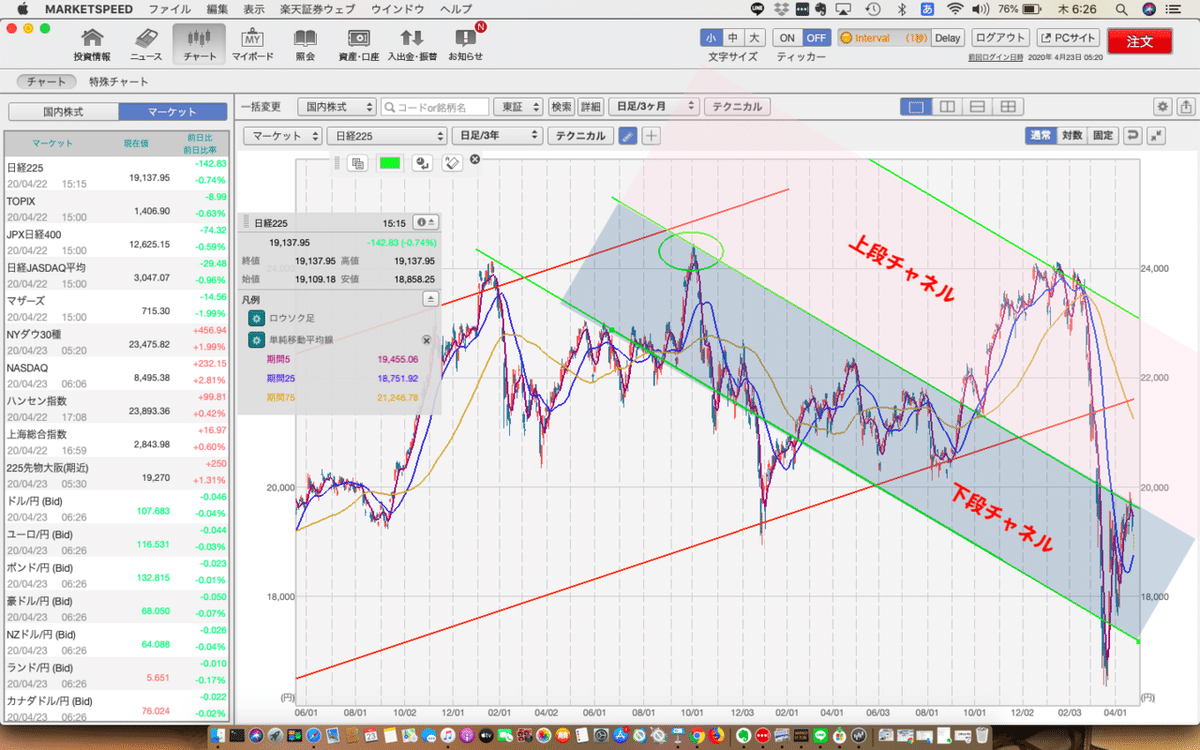This screenshot has height=750, width=1200.
Task: Pick the green drawing color swatch
Action: (x=389, y=163)
